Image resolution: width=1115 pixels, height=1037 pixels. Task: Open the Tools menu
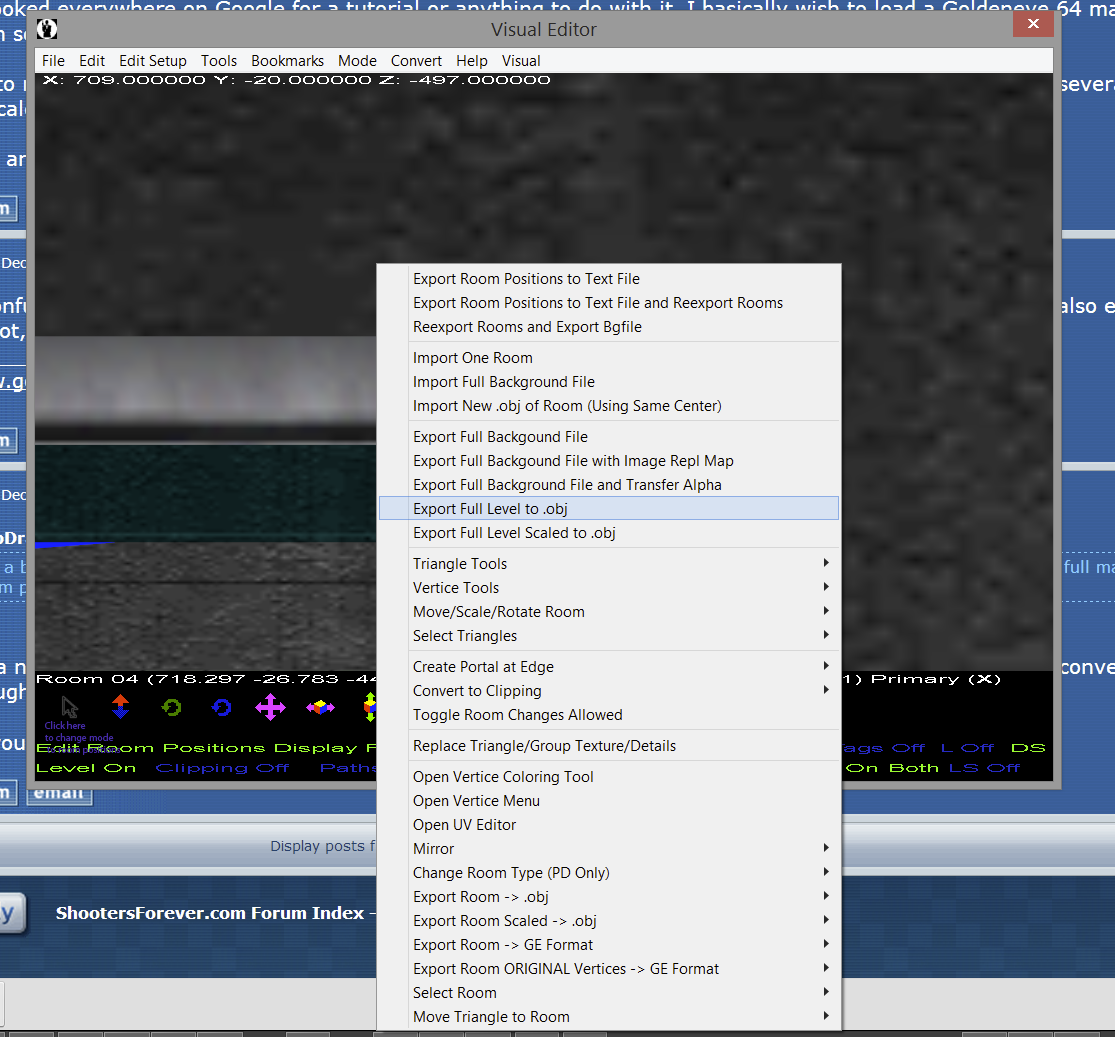point(219,61)
